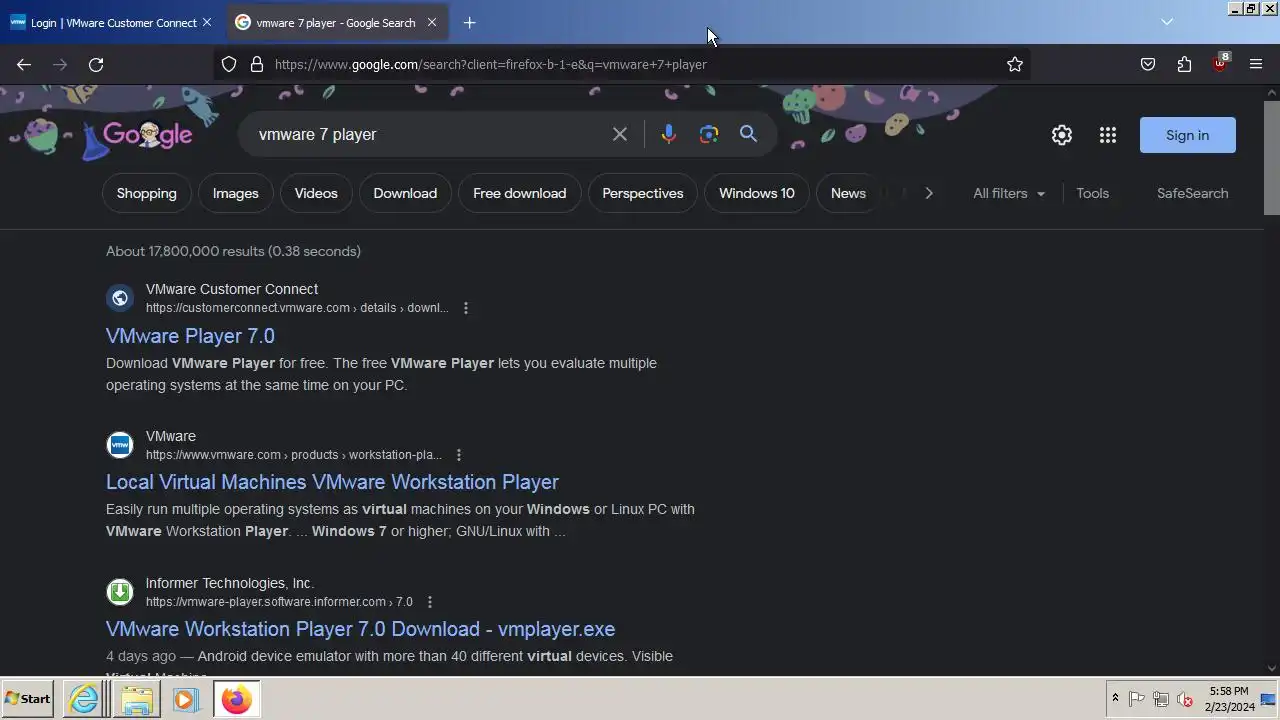
Task: Open the VMware Player 7.0 result
Action: pyautogui.click(x=190, y=336)
